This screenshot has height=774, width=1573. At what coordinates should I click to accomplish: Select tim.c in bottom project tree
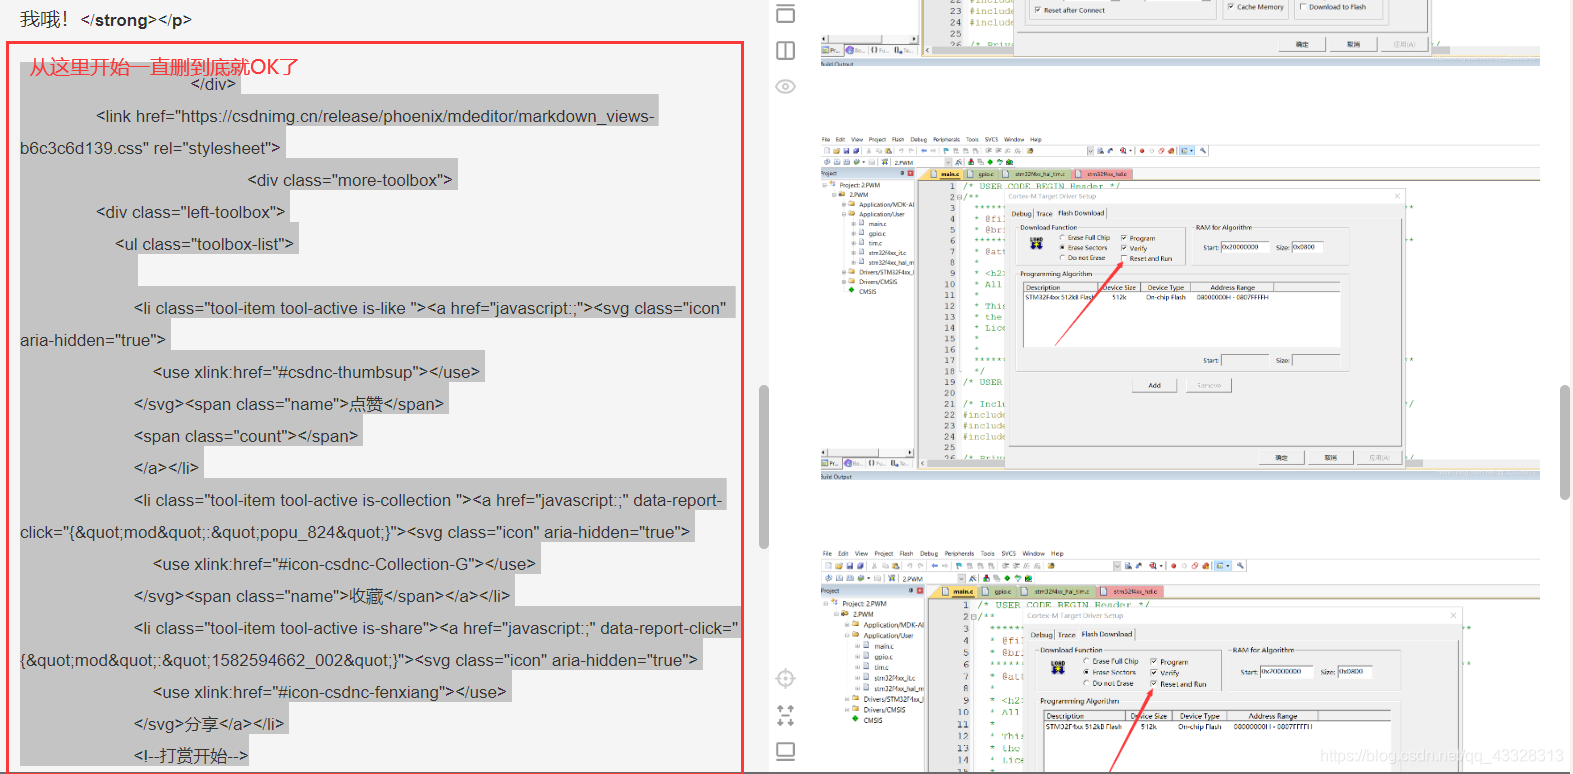(x=881, y=667)
